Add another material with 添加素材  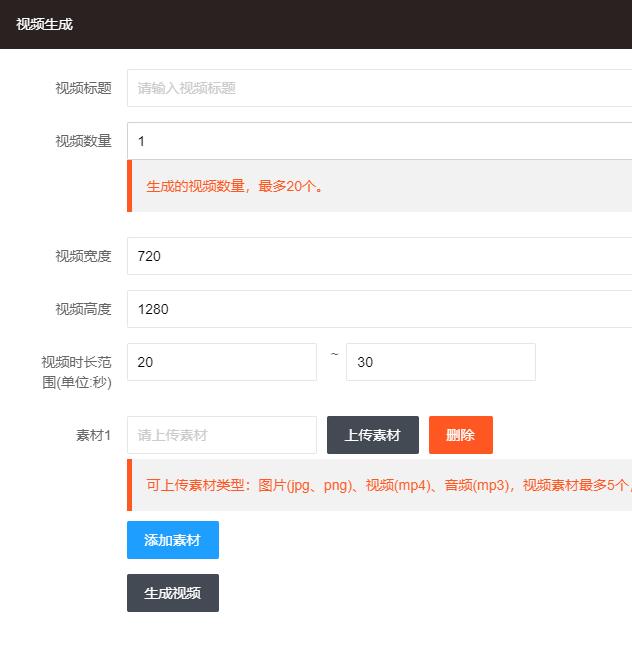173,540
